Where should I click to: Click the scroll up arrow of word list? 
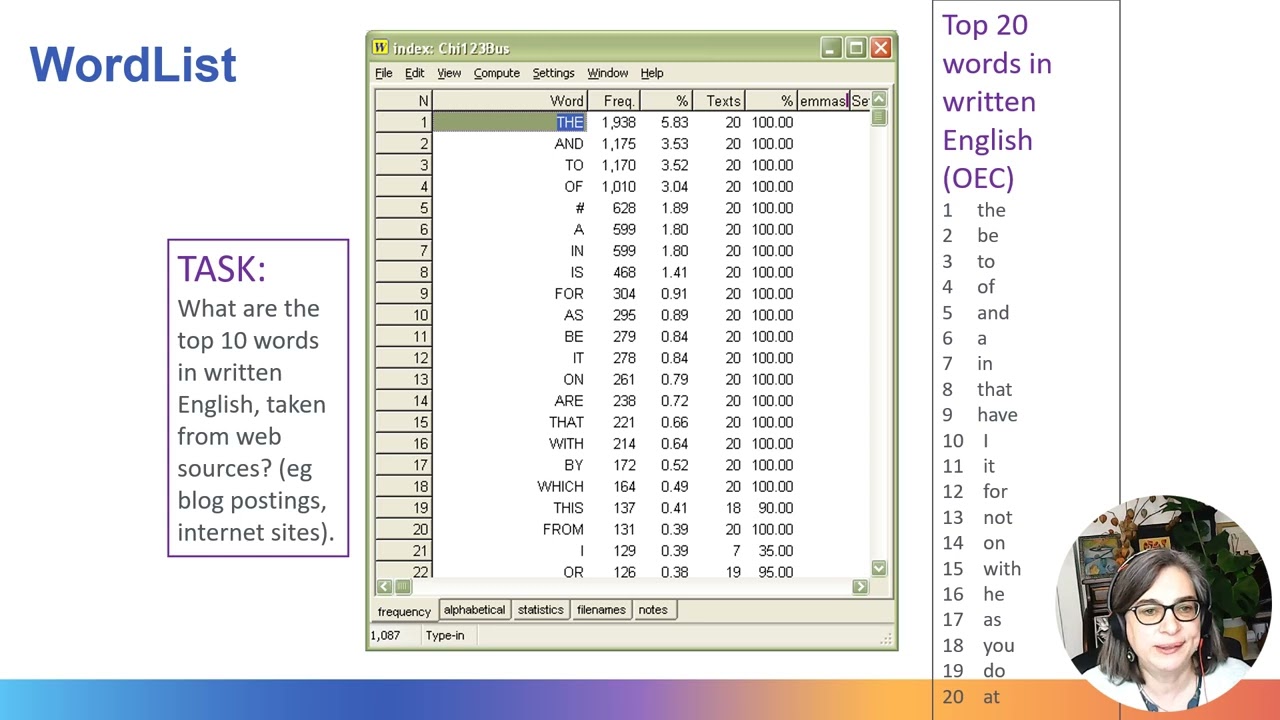pyautogui.click(x=878, y=99)
